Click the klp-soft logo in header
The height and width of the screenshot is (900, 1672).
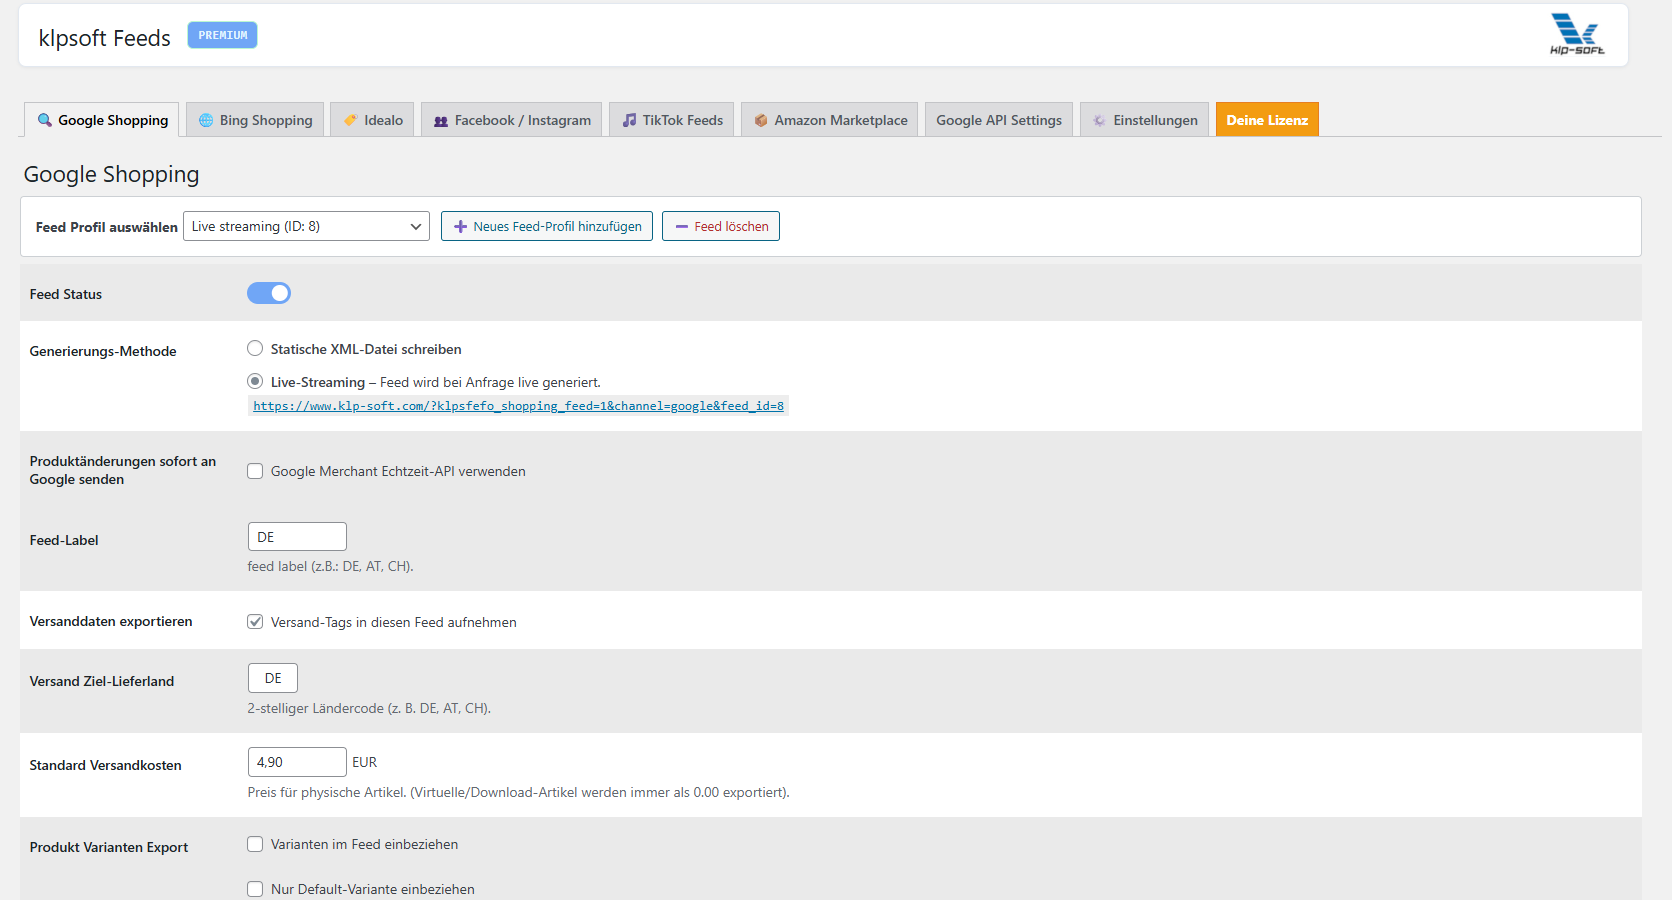pyautogui.click(x=1577, y=35)
